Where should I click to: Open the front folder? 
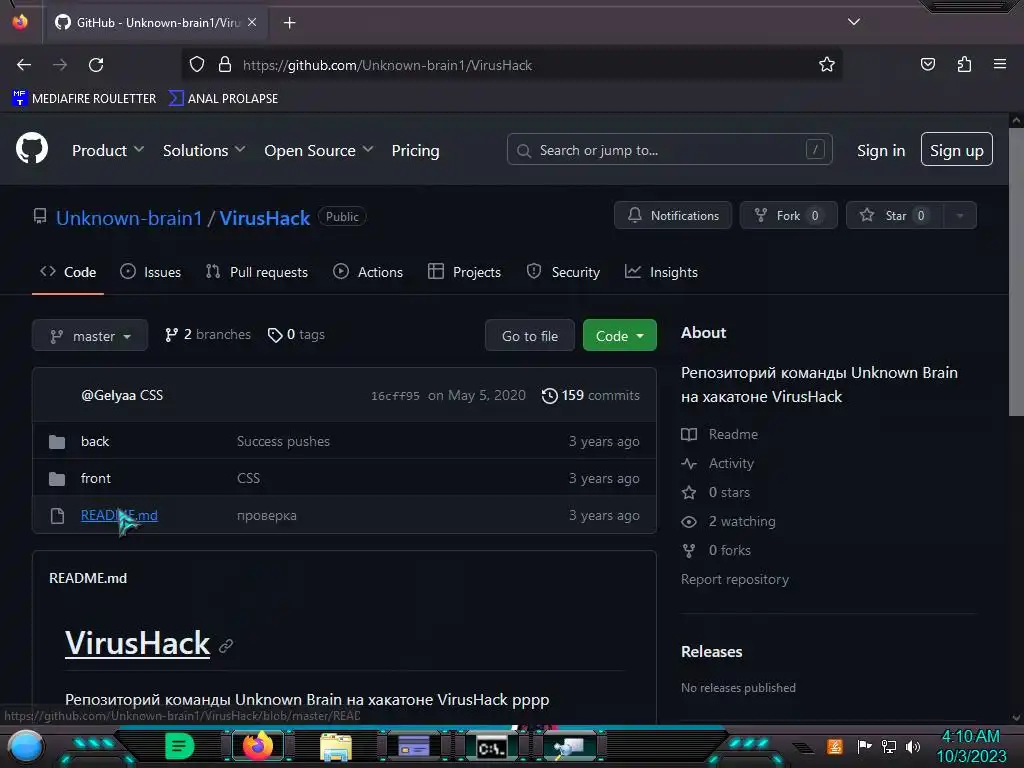[95, 479]
